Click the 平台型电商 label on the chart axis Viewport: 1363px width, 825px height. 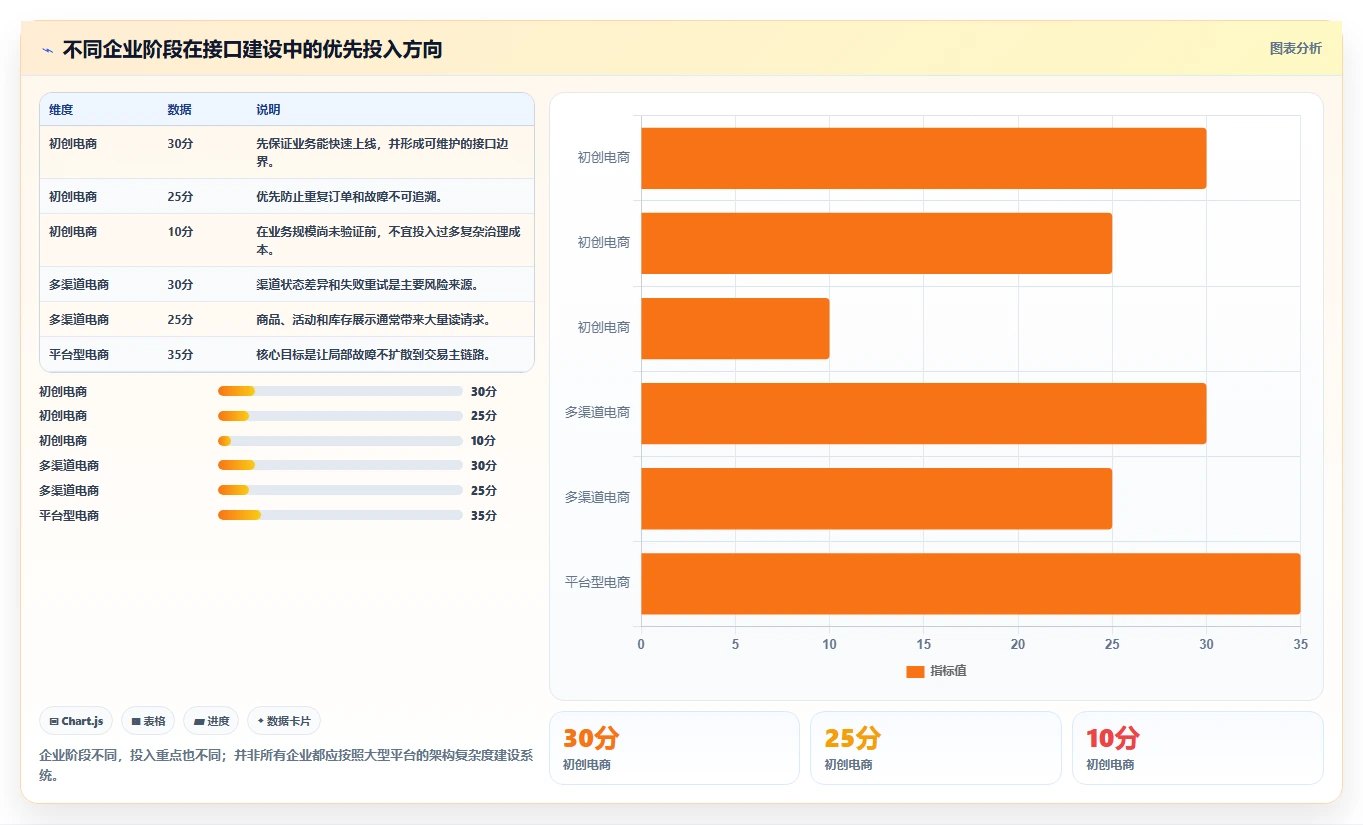[x=597, y=582]
